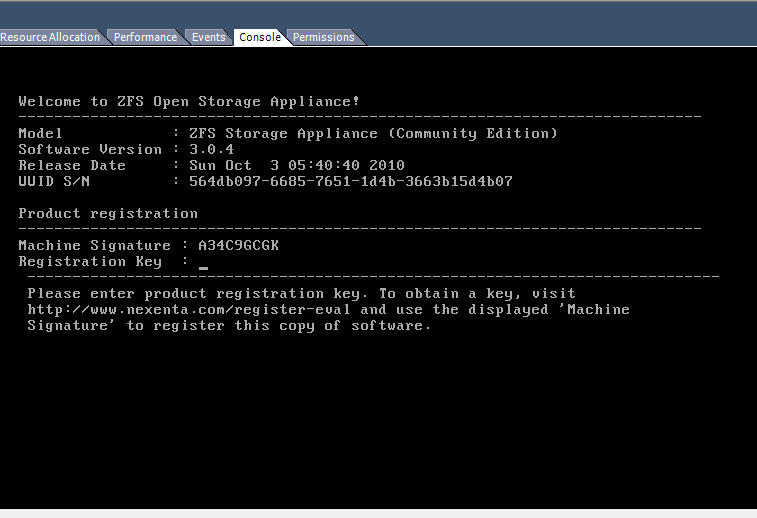Click the empty tab bar area right of Permissions
757x518 pixels.
pyautogui.click(x=560, y=38)
